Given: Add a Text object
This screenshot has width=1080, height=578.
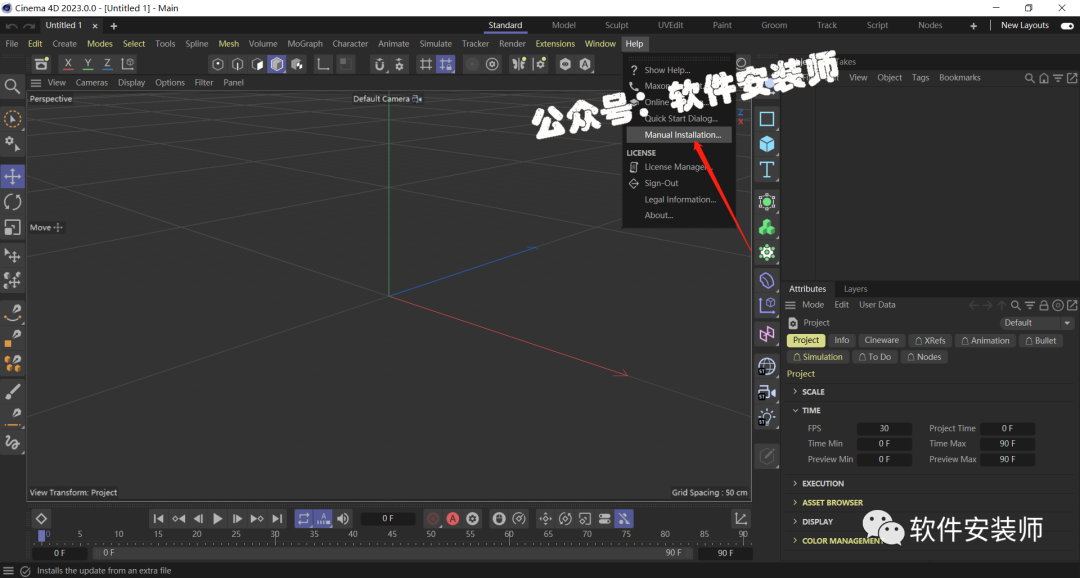Looking at the screenshot, I should coord(767,169).
